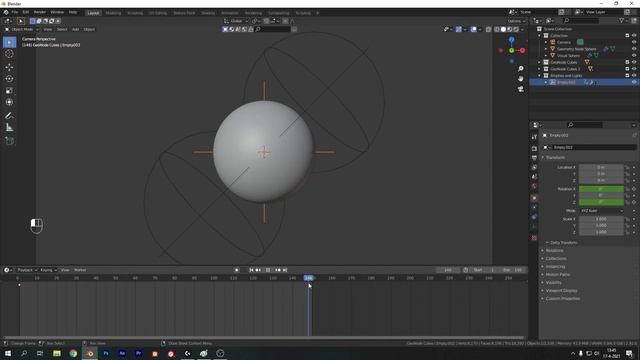
Task: Toggle X-ray mode in viewport header
Action: (489, 29)
